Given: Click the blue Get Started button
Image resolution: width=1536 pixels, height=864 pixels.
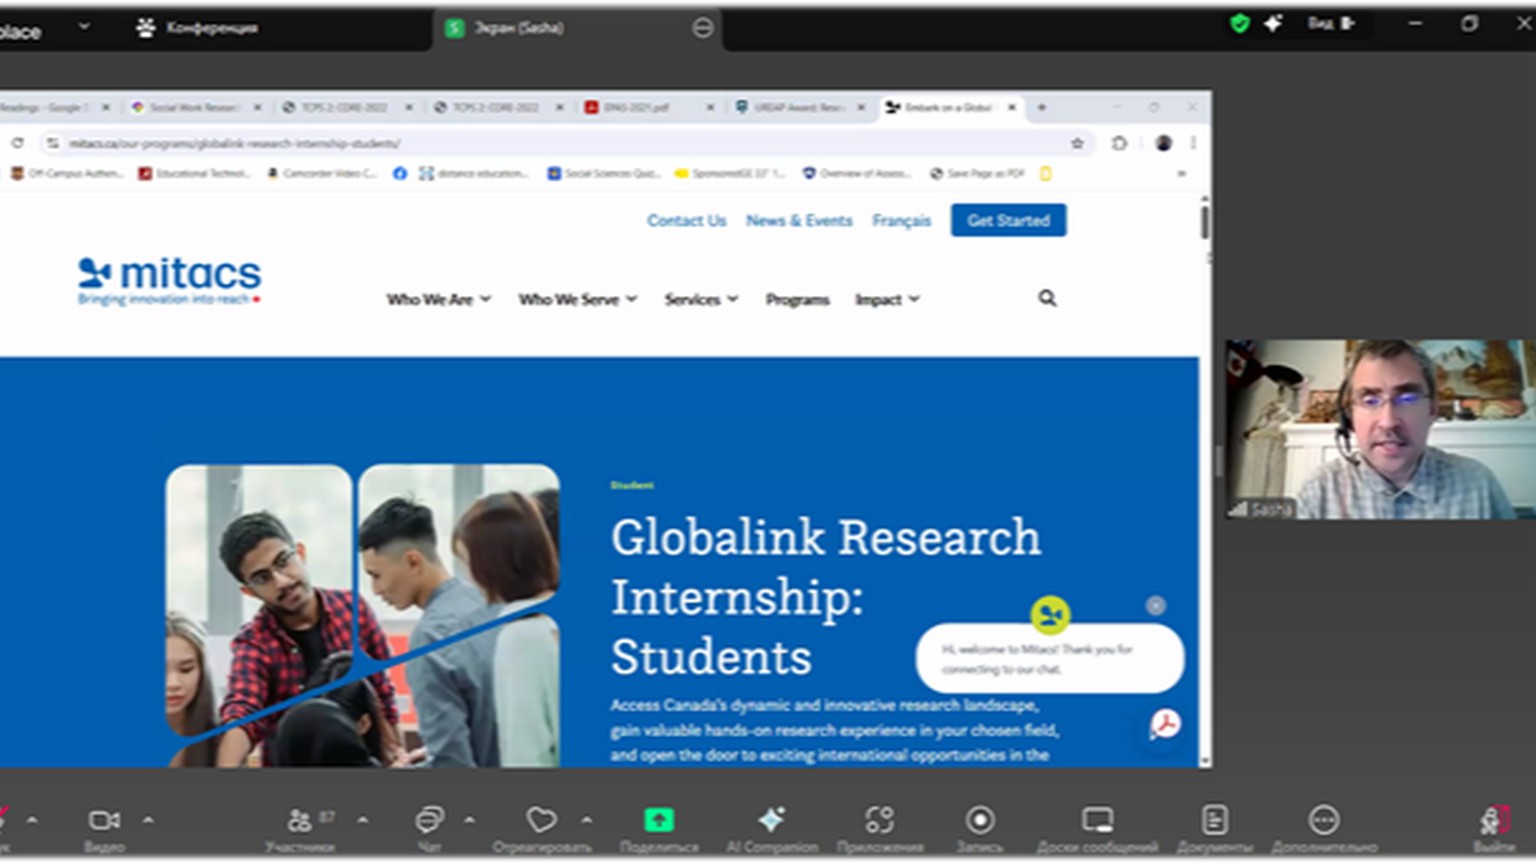Looking at the screenshot, I should tap(1008, 220).
